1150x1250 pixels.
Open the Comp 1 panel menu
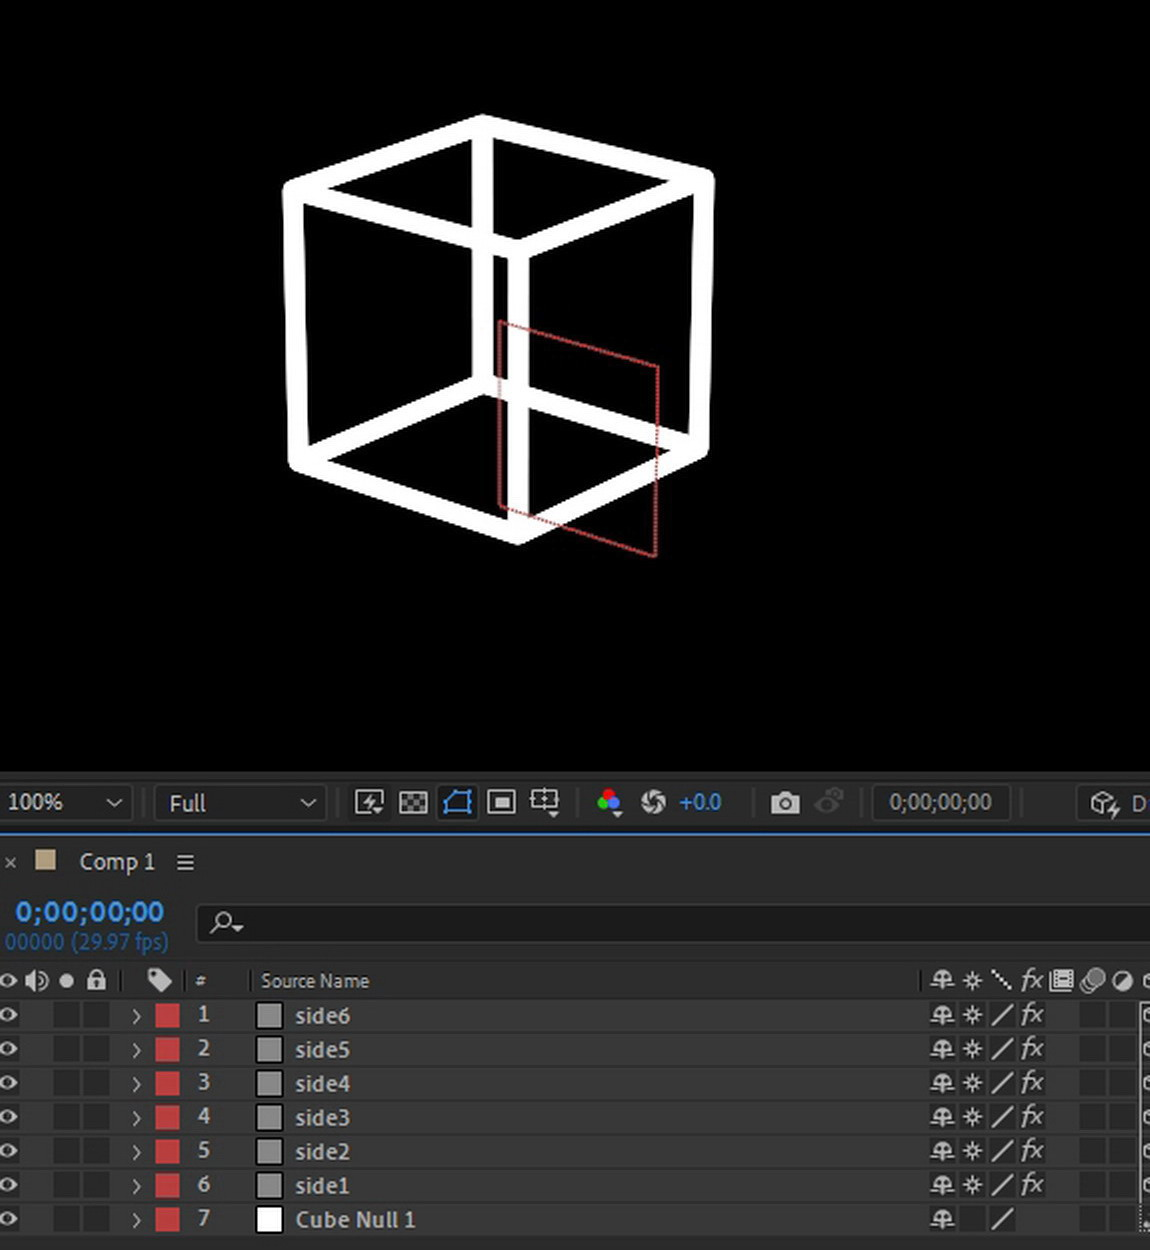point(185,862)
